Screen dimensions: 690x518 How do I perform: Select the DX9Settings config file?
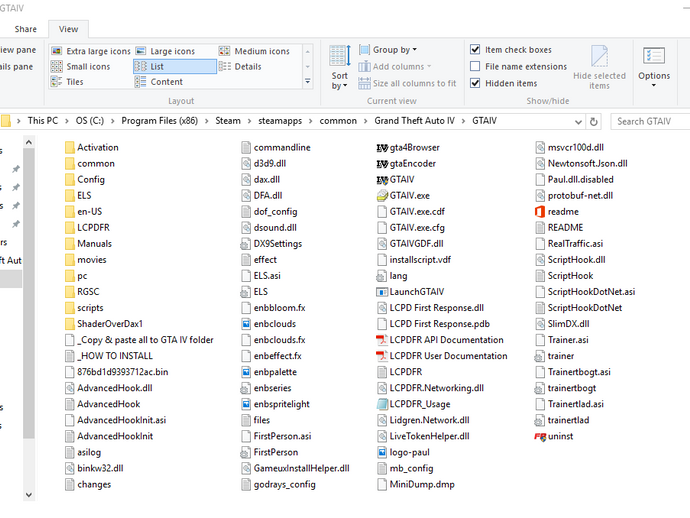(x=272, y=244)
